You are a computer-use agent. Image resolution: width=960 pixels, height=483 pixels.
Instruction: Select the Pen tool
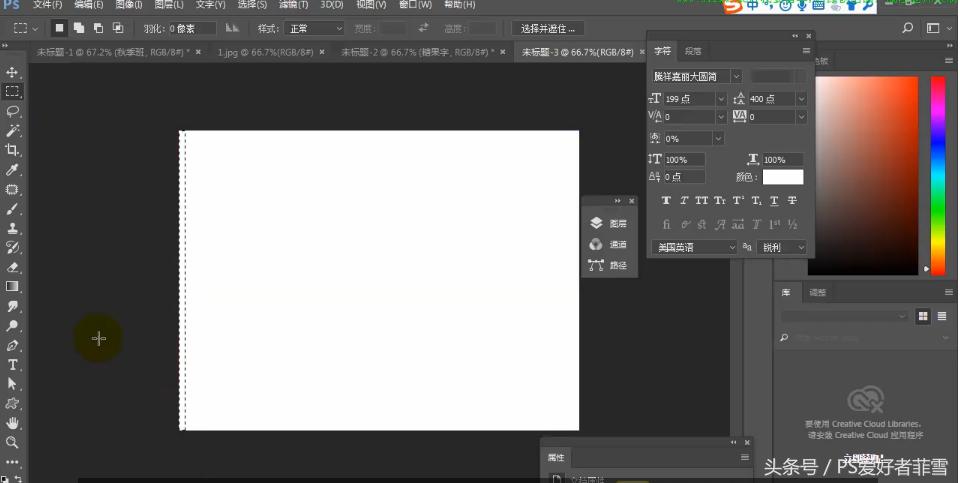12,345
